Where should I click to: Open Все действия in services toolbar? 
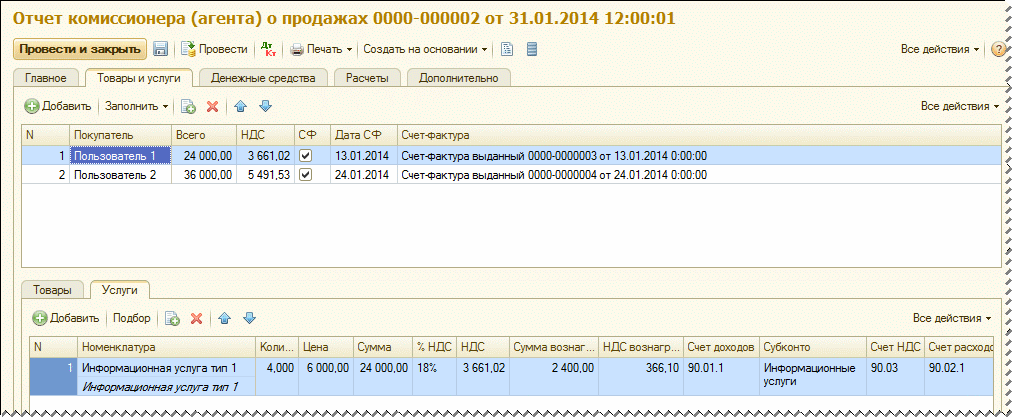click(952, 318)
